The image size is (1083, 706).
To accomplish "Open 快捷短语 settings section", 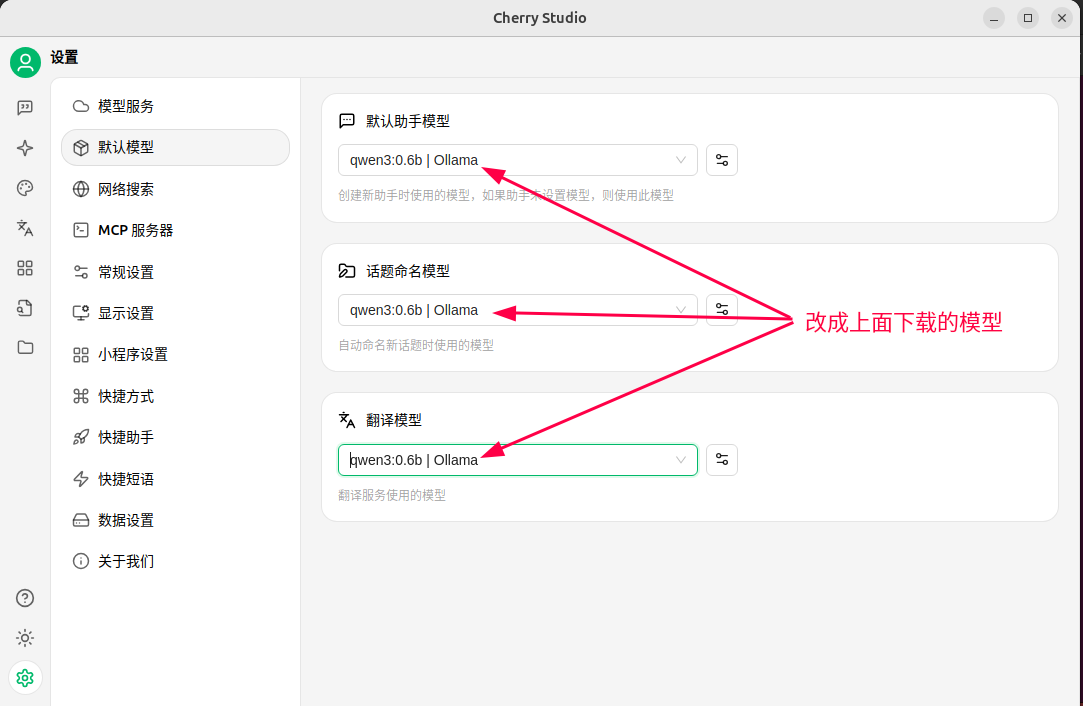I will tap(175, 479).
